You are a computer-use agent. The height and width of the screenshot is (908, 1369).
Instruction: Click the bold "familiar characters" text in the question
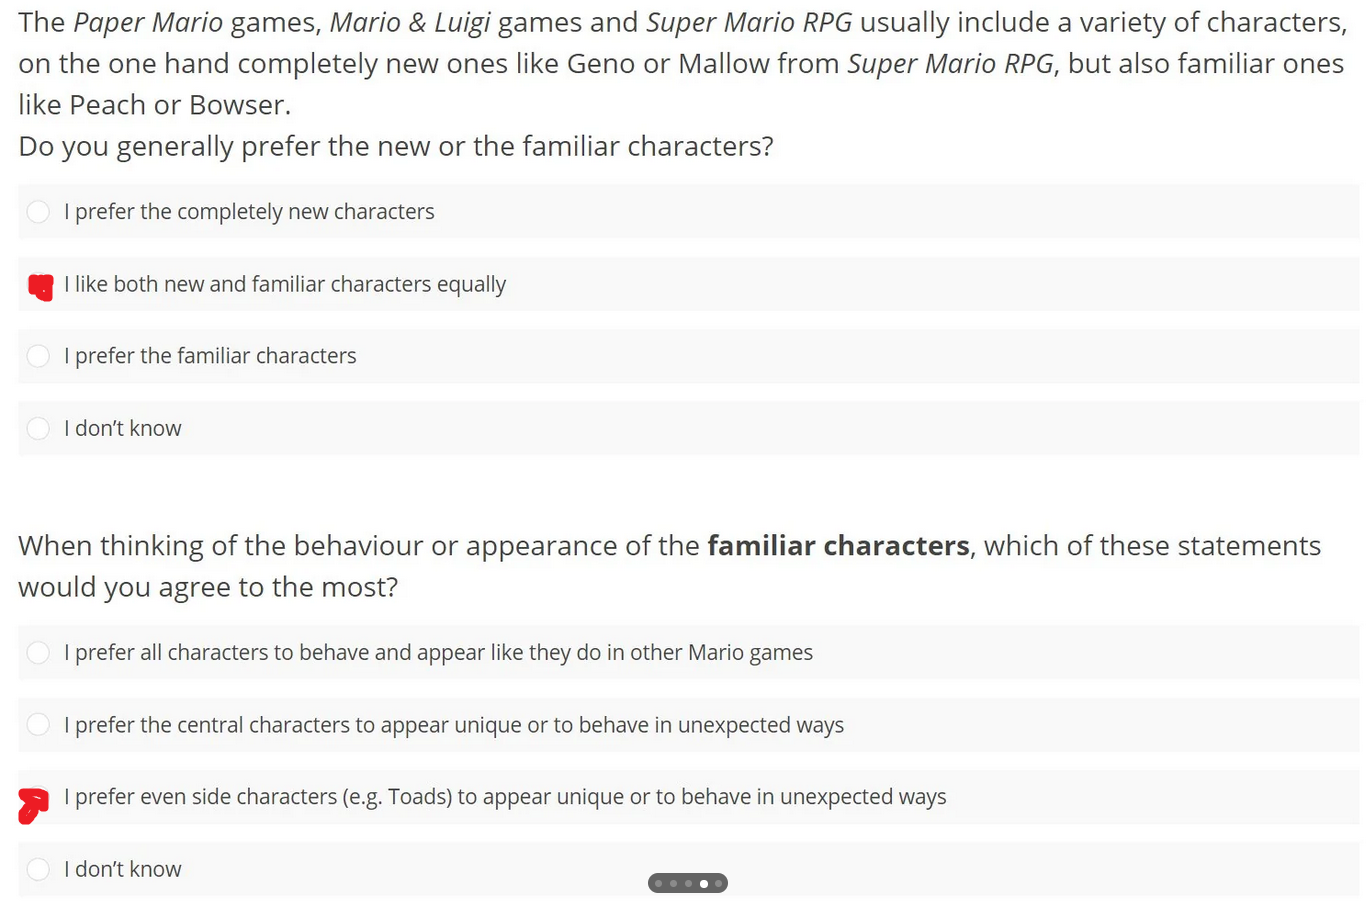(838, 546)
